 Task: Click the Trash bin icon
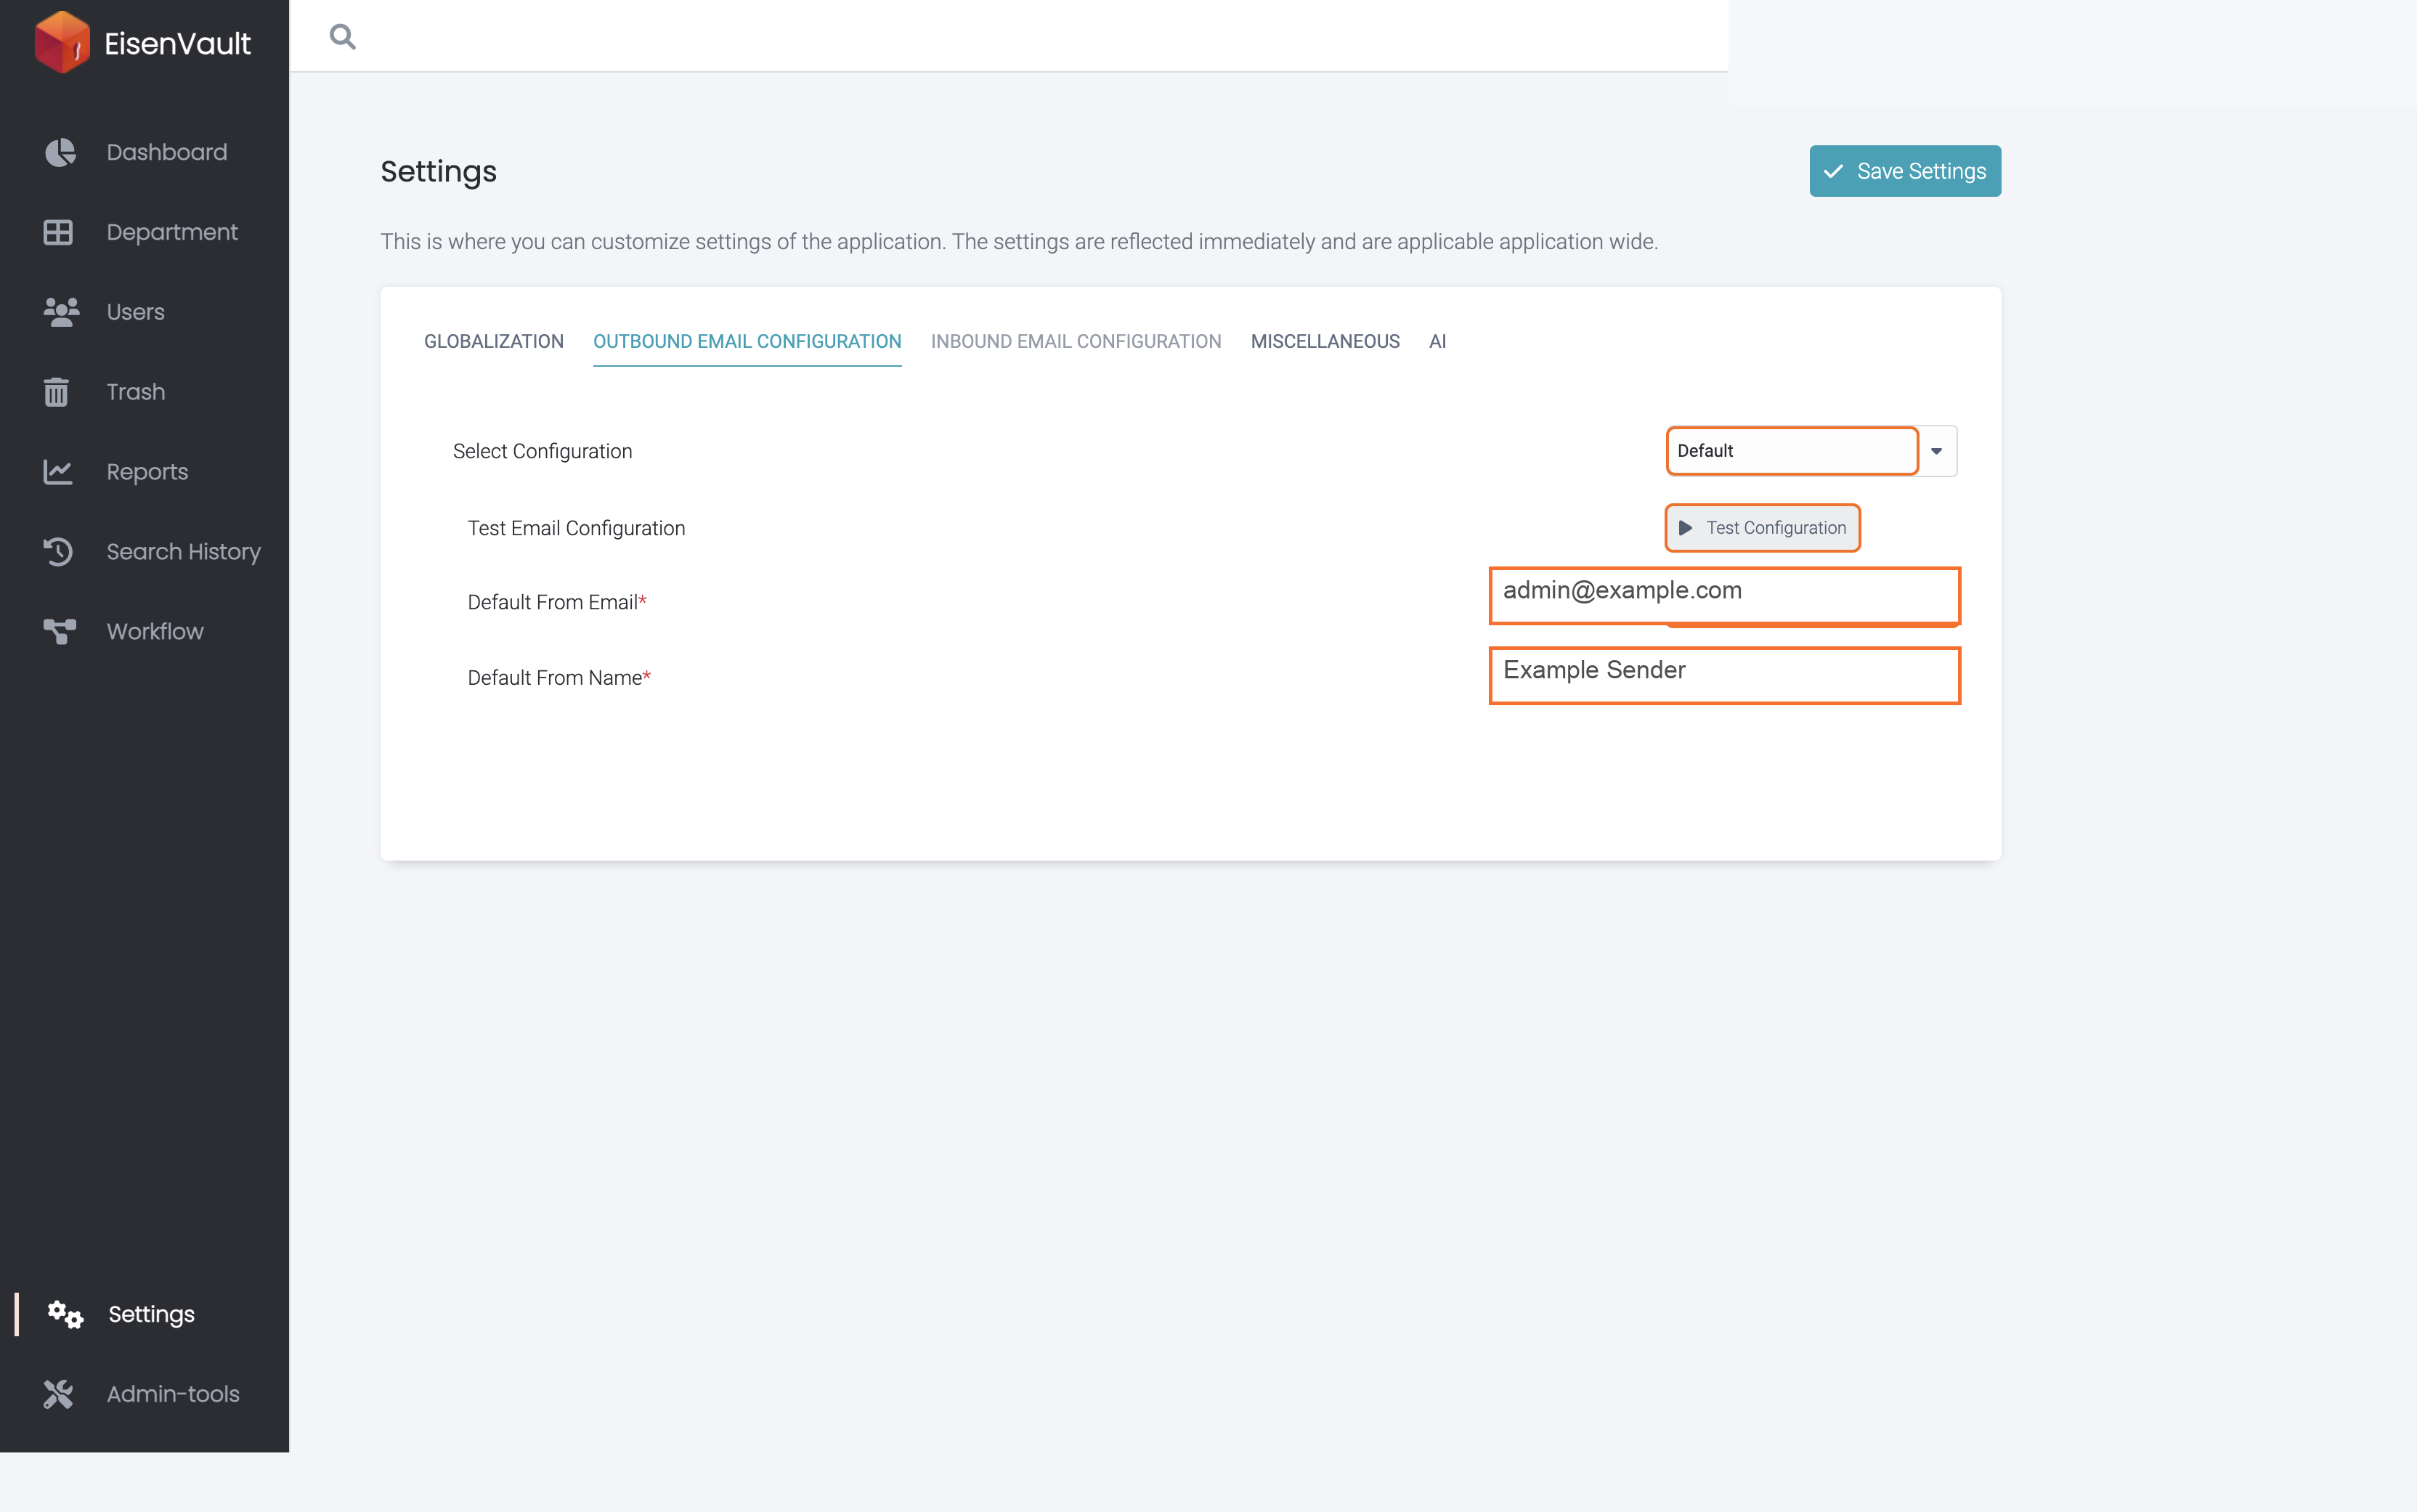pos(56,392)
